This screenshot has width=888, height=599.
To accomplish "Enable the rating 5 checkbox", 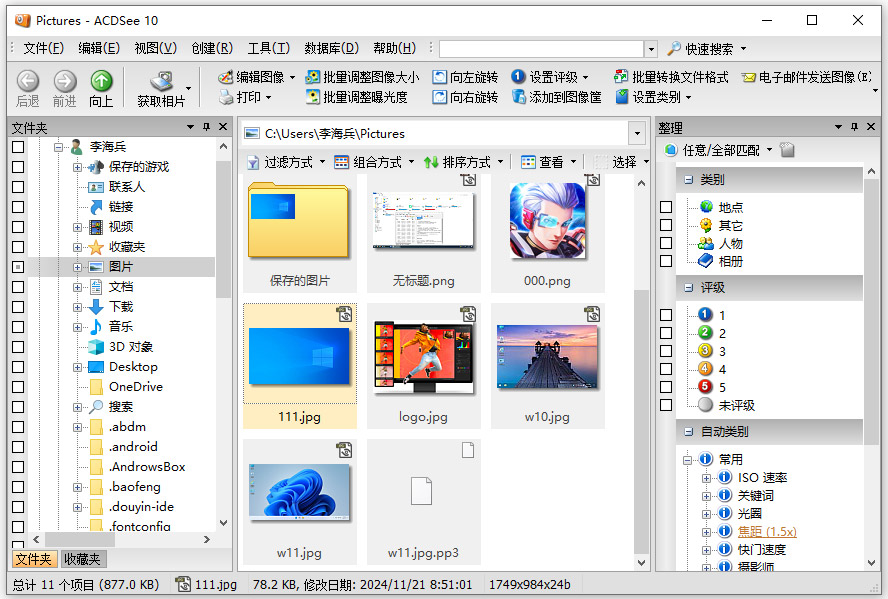I will [666, 387].
